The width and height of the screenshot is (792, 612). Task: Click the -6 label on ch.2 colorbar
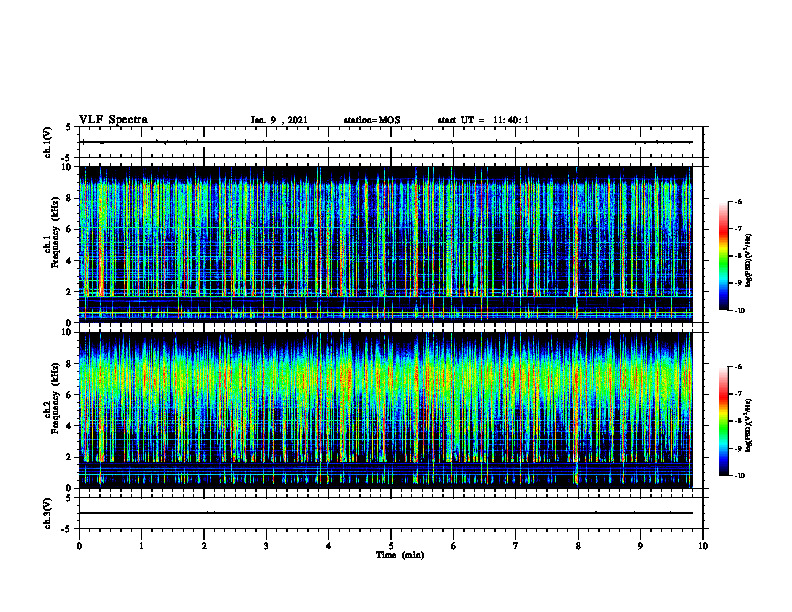tap(738, 367)
